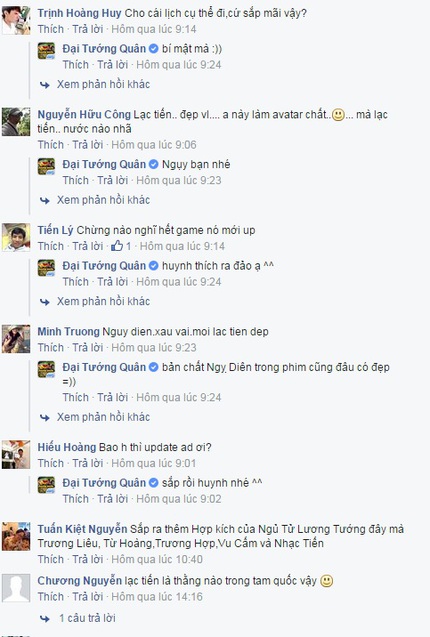Click Trả lời on Tiến Lý's comment

(x=88, y=246)
